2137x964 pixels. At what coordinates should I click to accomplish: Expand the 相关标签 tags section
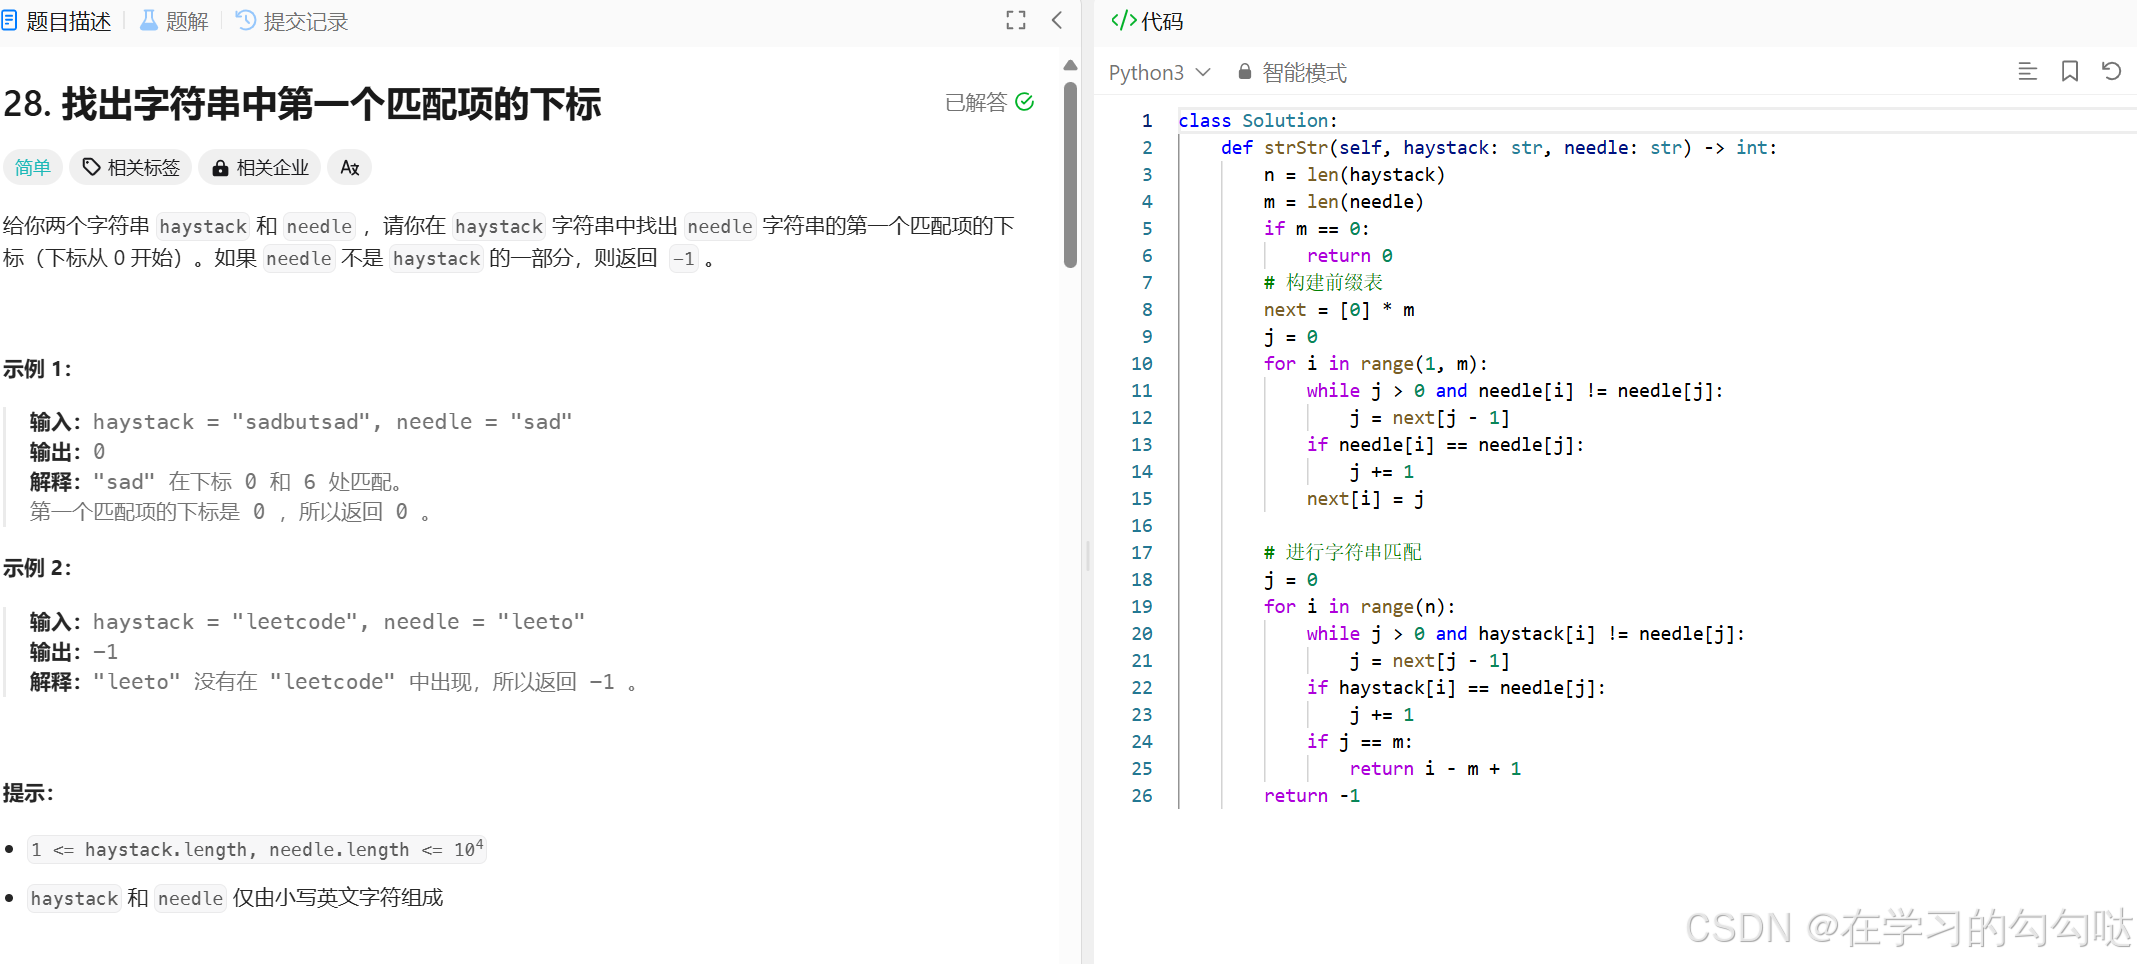click(x=131, y=167)
